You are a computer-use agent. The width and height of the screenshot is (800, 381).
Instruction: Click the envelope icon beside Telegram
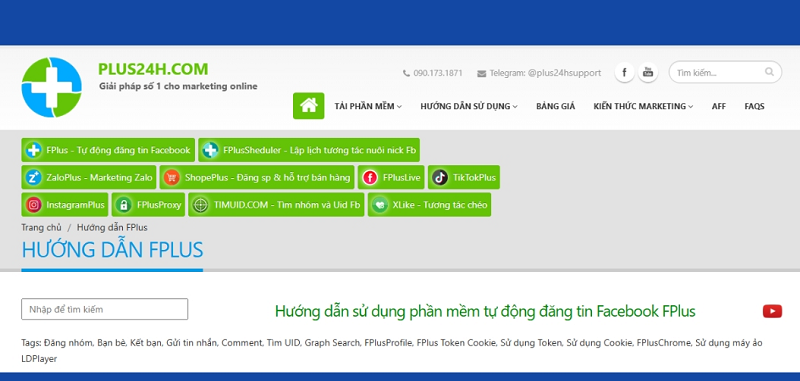(482, 73)
